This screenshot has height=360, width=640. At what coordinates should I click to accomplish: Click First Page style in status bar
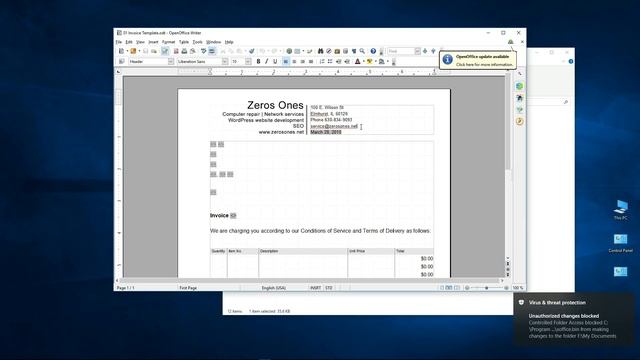pyautogui.click(x=188, y=288)
